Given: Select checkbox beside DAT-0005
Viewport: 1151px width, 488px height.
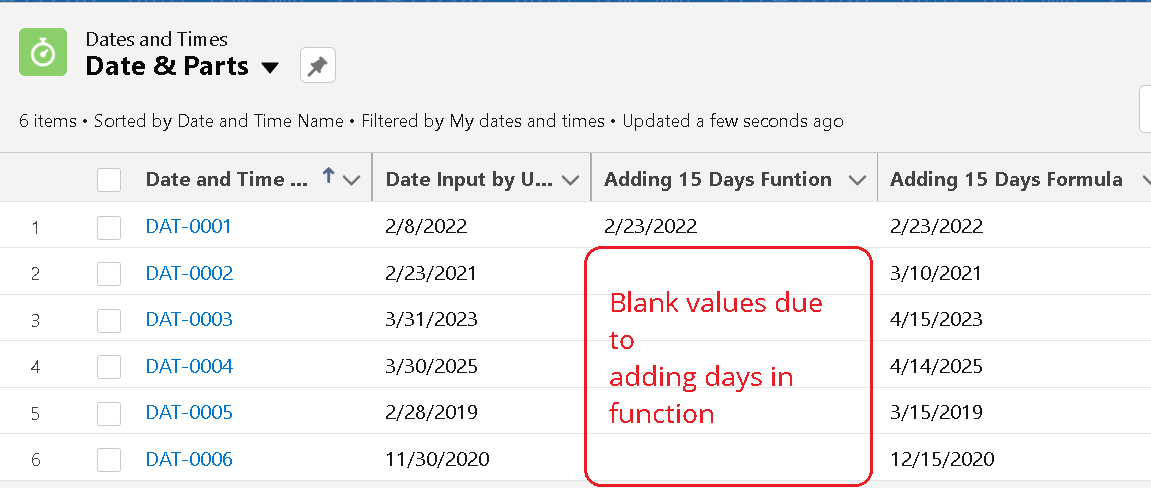Looking at the screenshot, I should [109, 413].
